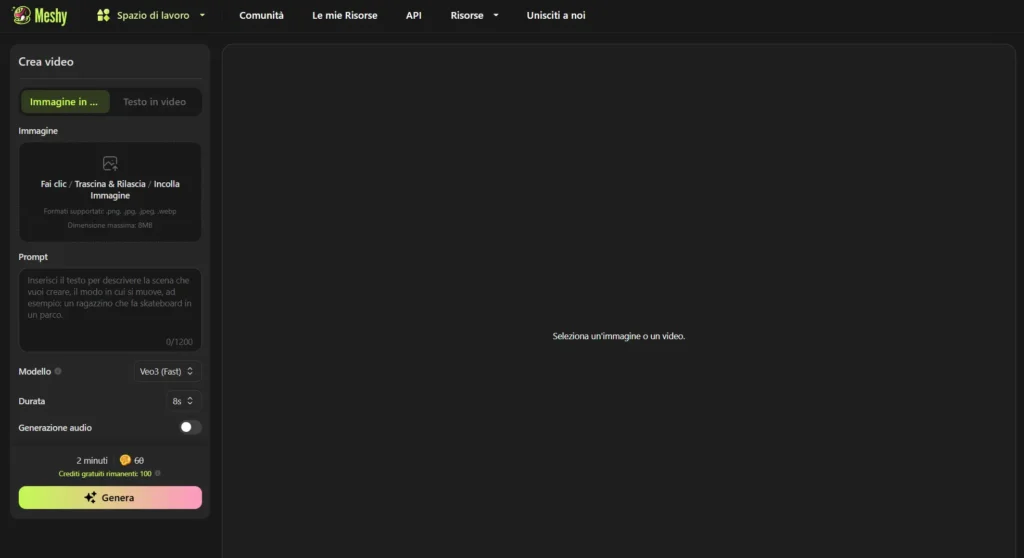Click the Spazio di lavoro workspace grid icon

(103, 16)
